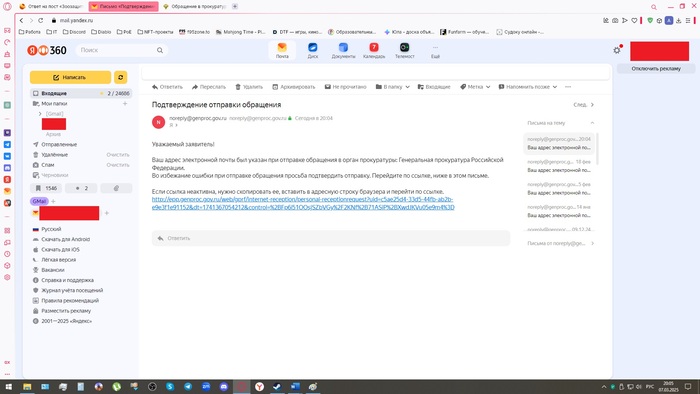Refresh mail with the yellow reload icon
The width and height of the screenshot is (700, 394).
[x=121, y=77]
